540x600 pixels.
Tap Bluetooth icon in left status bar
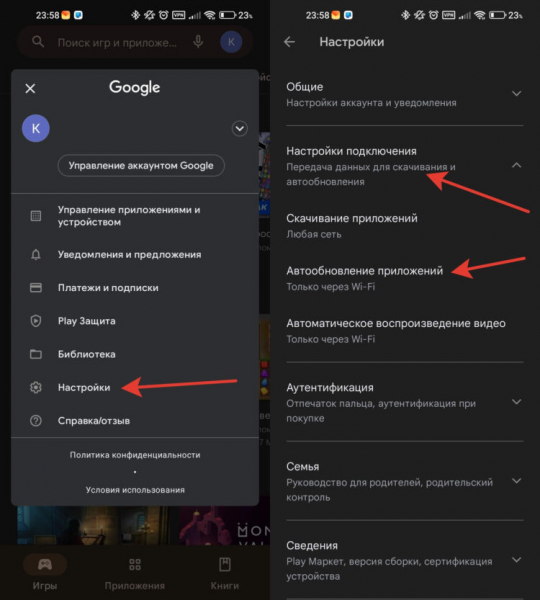pyautogui.click(x=135, y=15)
